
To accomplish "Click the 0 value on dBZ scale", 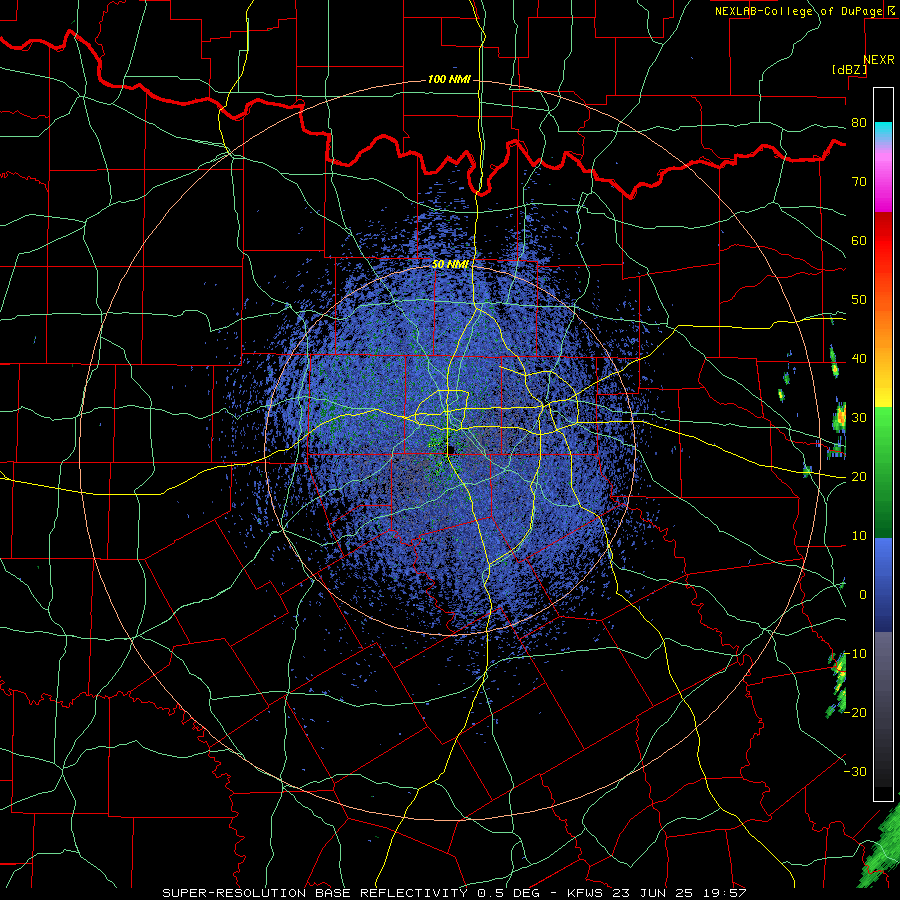I will point(863,595).
